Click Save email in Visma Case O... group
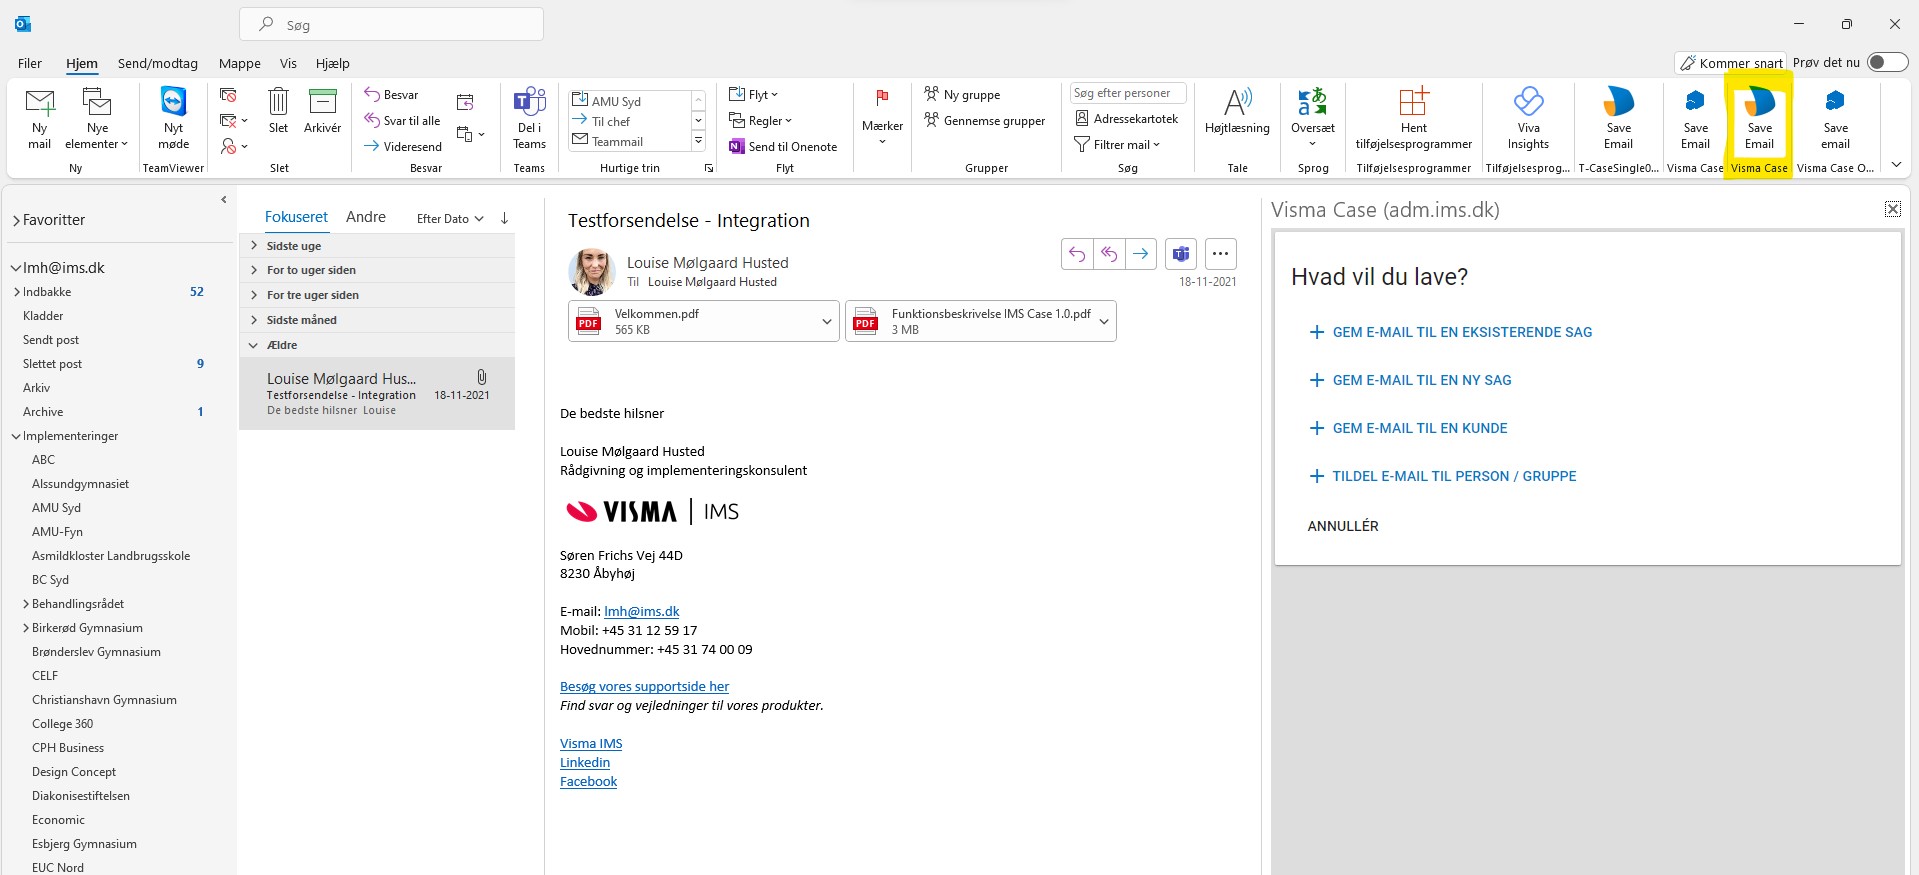 [x=1835, y=118]
